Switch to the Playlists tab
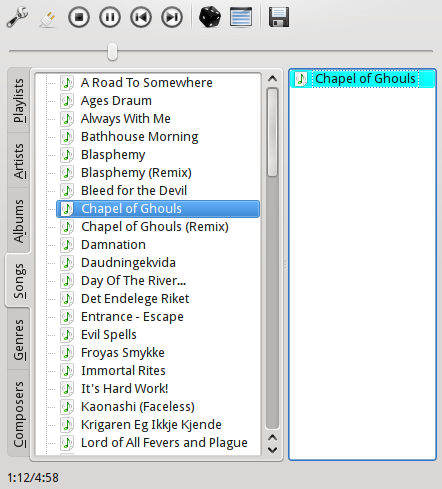This screenshot has width=442, height=489. coord(19,100)
